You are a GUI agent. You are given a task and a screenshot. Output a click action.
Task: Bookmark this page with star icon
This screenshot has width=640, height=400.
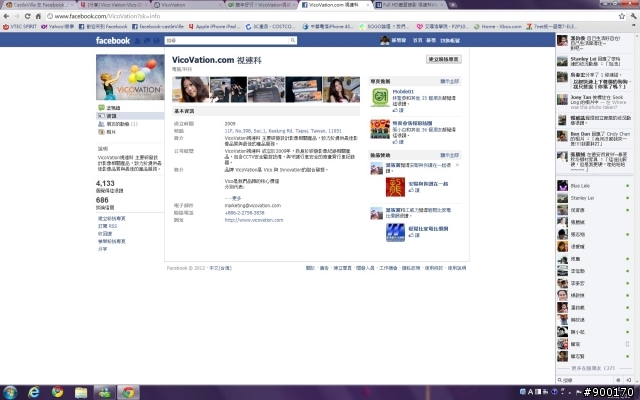[x=622, y=16]
